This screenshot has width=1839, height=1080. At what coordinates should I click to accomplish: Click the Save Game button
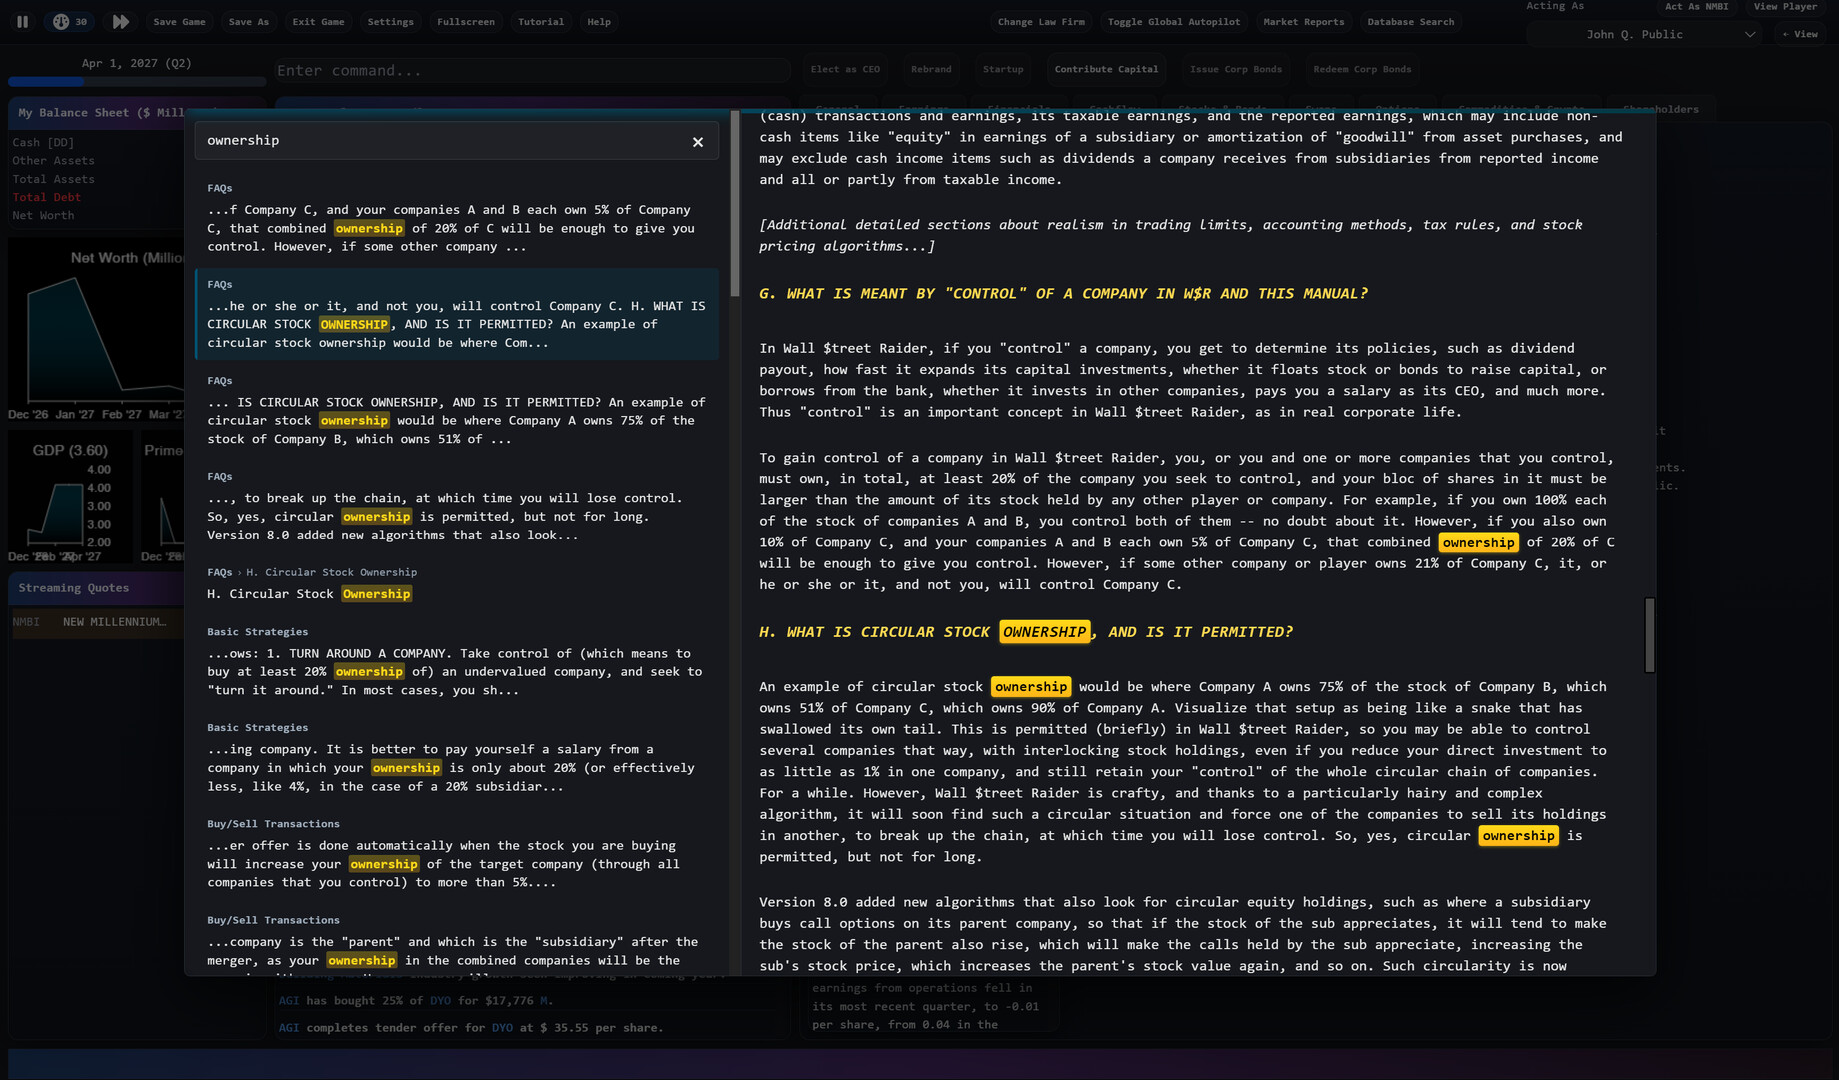point(179,21)
